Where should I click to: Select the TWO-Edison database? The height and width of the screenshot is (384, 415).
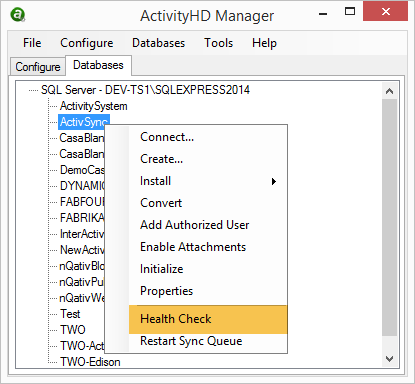[90, 362]
